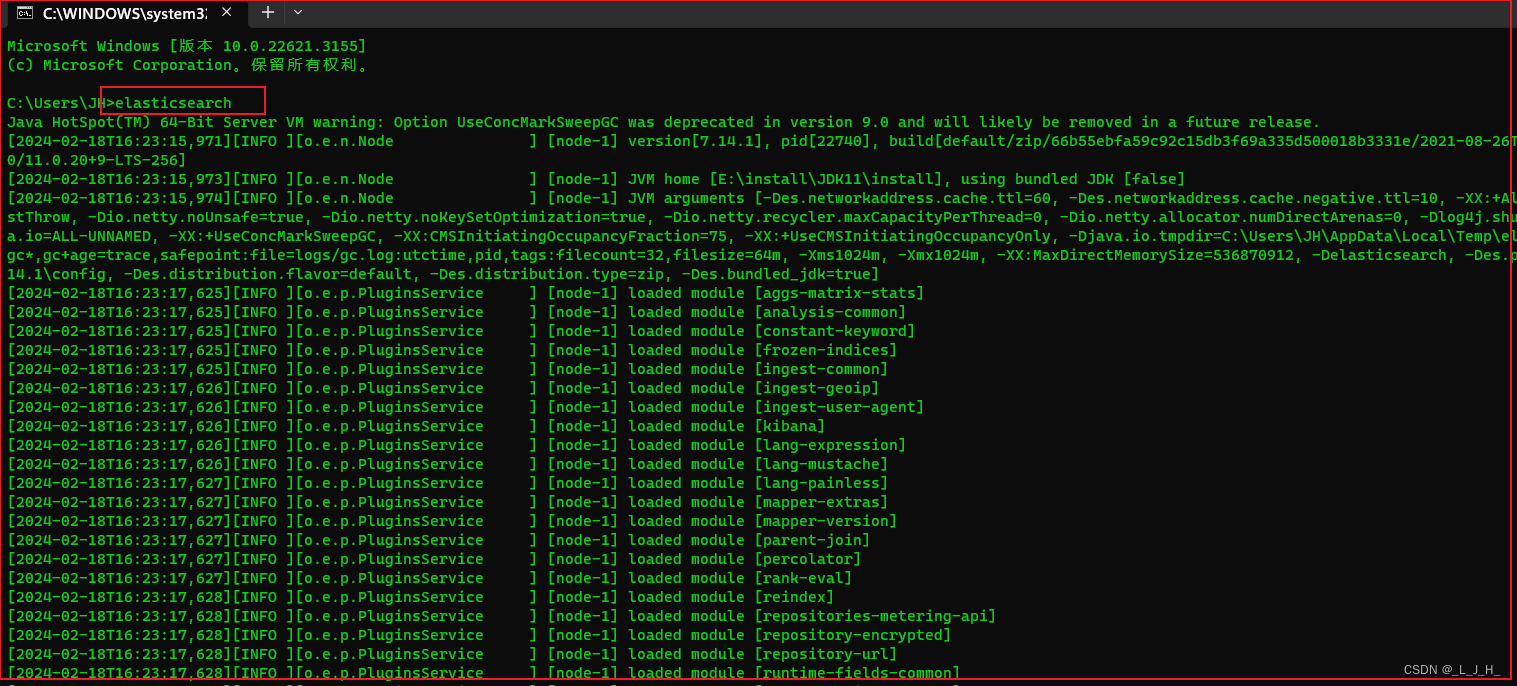Click the loaded module [mapper-extras] line
The width and height of the screenshot is (1517, 686).
point(447,502)
